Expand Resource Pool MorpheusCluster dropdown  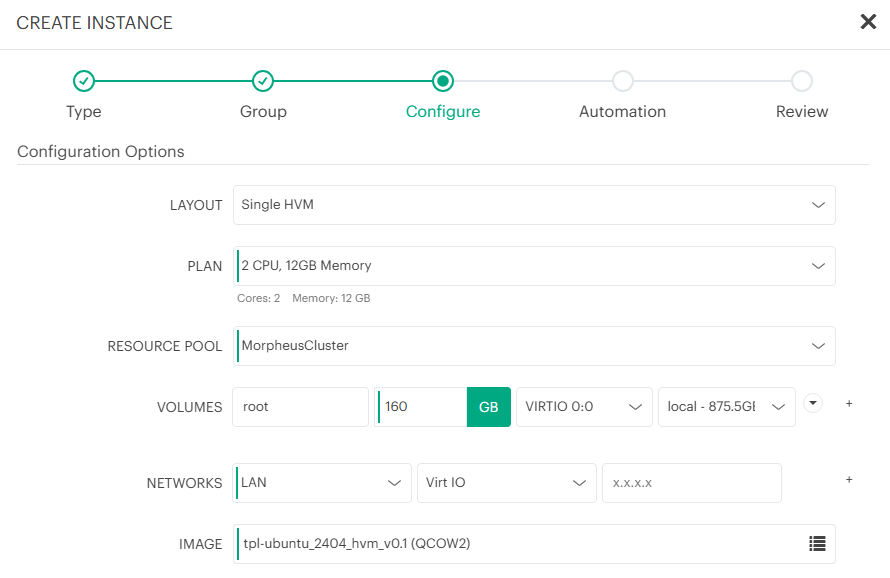coord(534,346)
